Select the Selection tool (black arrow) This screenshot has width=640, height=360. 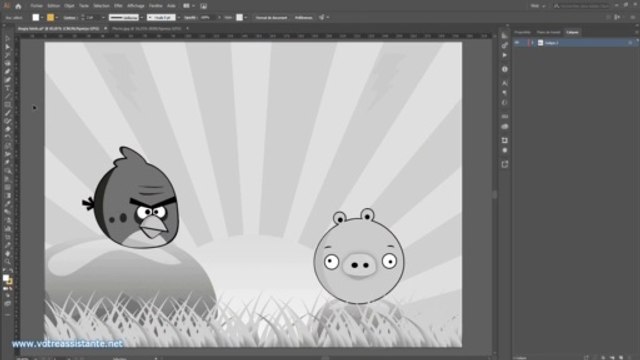point(7,39)
